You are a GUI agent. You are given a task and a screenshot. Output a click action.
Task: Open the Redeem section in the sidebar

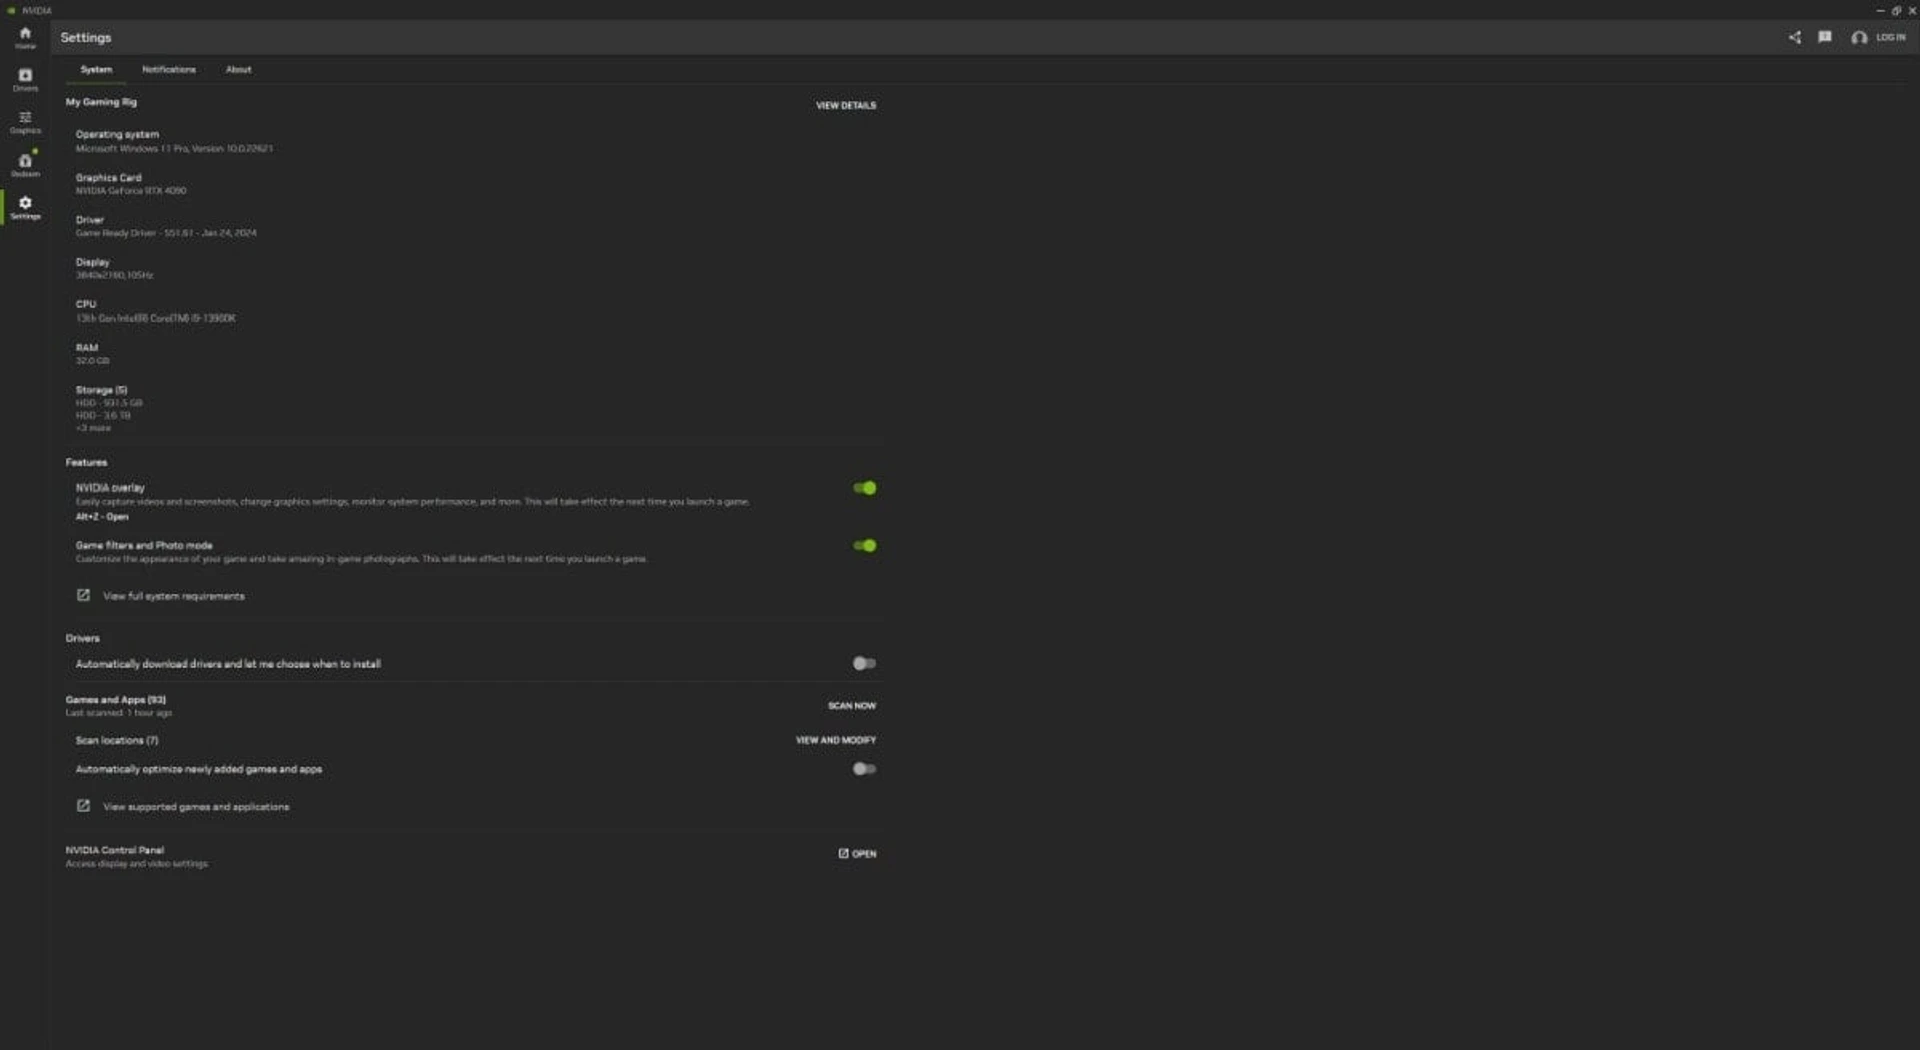click(25, 164)
